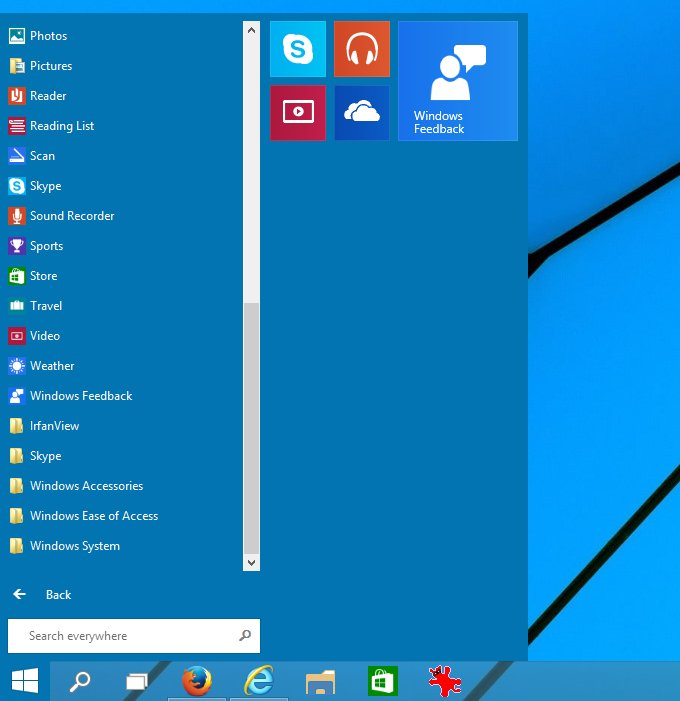
Task: Click the taskbar Search magnifier icon
Action: (x=80, y=681)
